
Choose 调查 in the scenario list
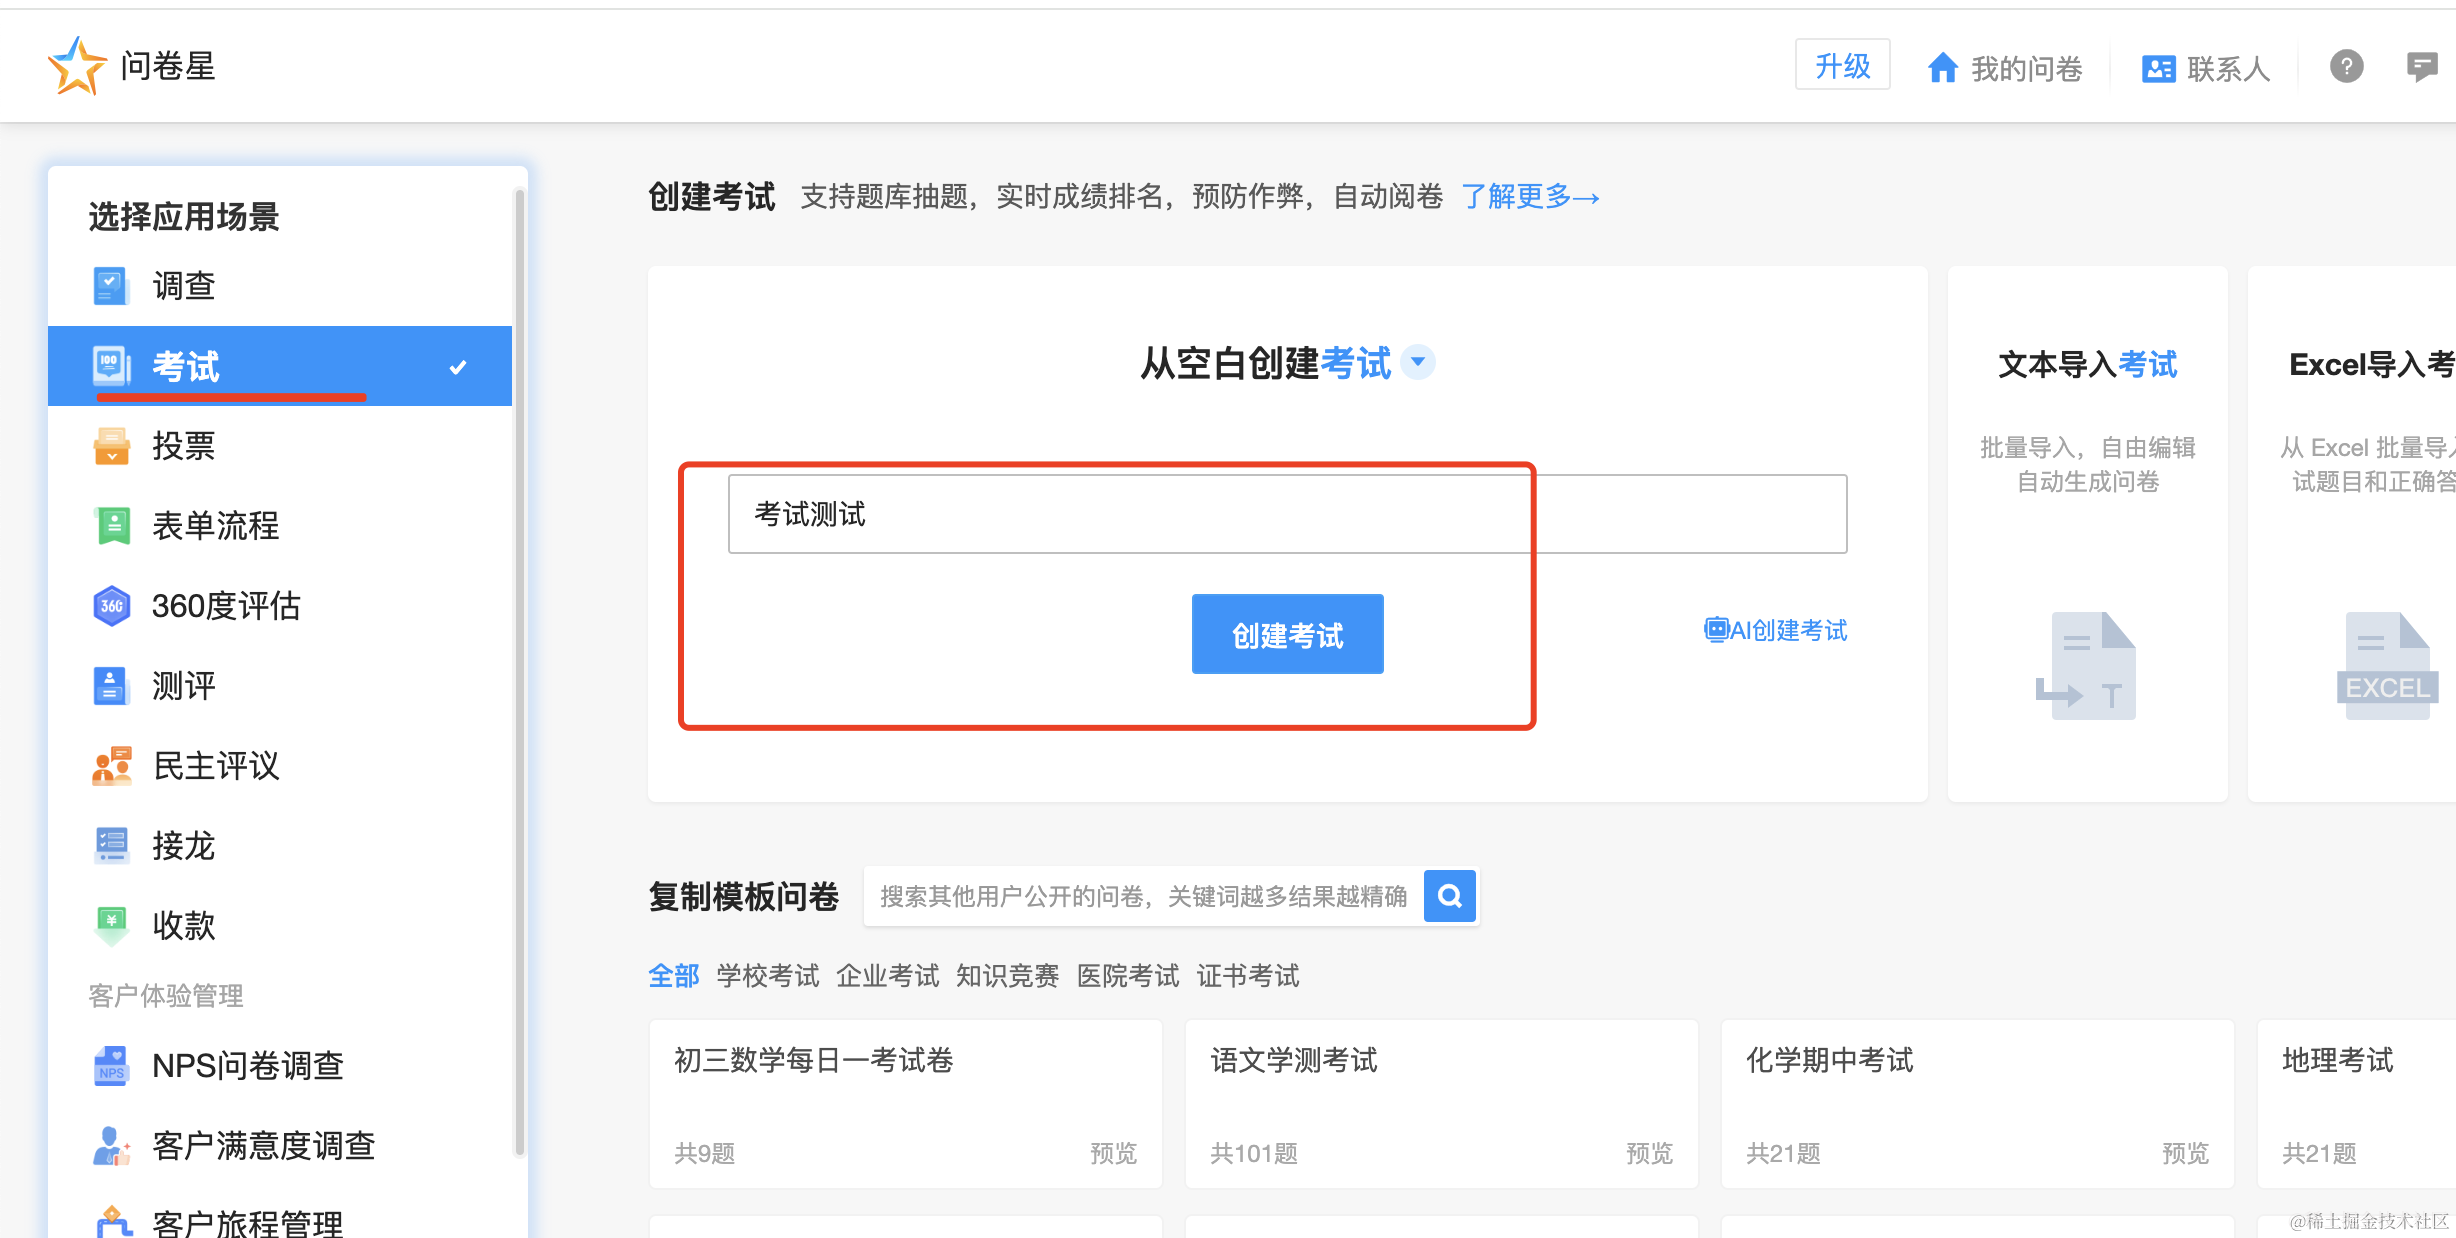[x=183, y=286]
